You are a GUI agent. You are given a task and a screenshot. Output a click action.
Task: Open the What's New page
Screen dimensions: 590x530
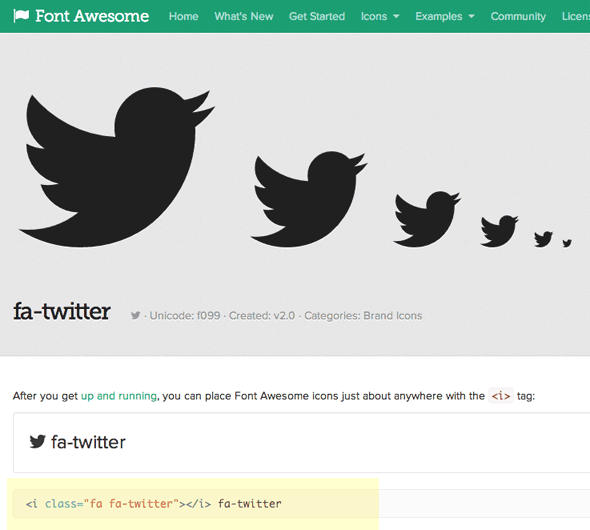tap(244, 16)
